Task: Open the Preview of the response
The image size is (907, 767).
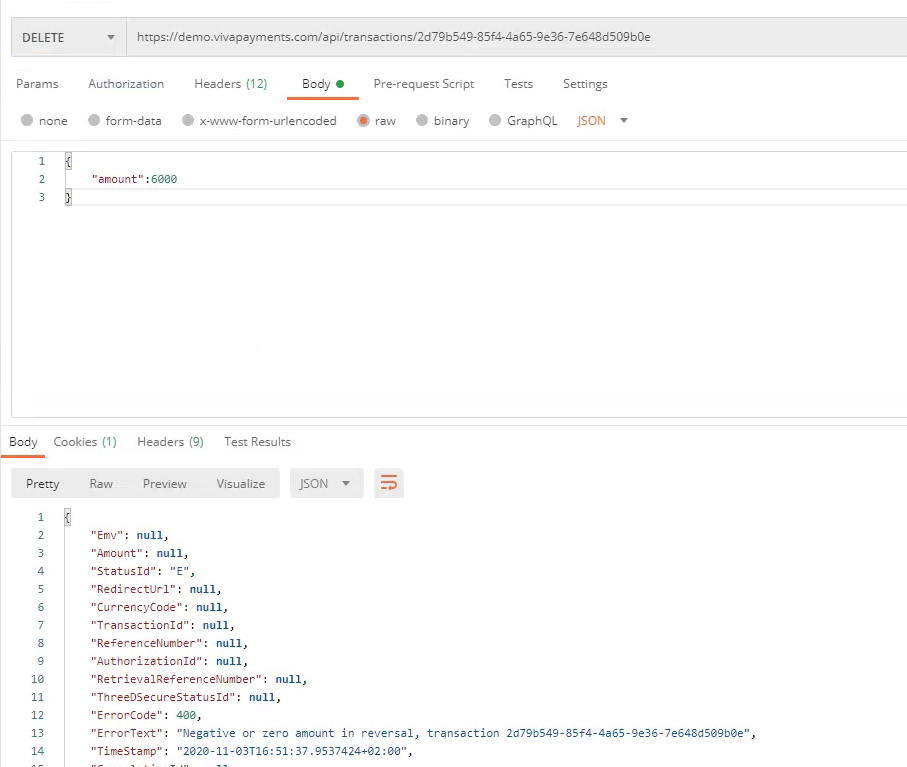Action: pyautogui.click(x=164, y=483)
